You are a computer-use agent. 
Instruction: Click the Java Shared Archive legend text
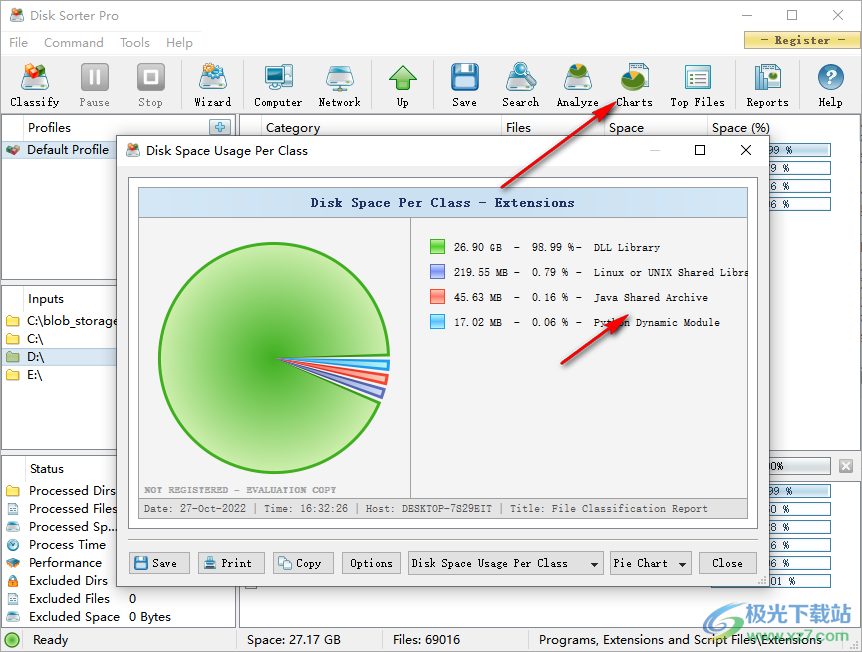tap(650, 297)
